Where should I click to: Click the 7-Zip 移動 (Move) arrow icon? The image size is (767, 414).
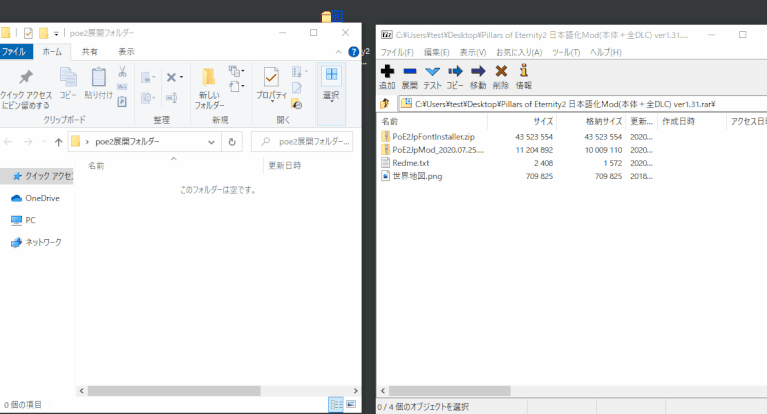tap(478, 71)
